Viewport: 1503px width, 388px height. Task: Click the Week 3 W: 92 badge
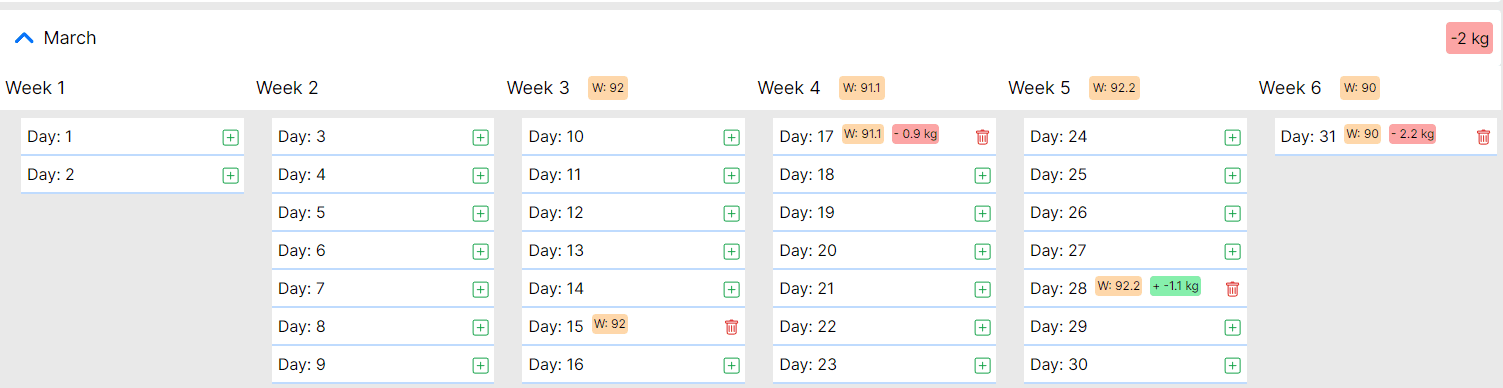click(608, 88)
